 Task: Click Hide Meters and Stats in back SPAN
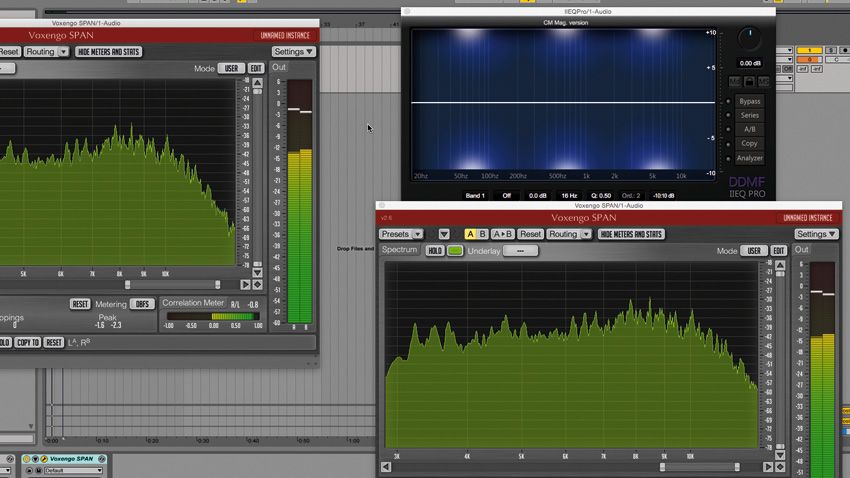[109, 52]
